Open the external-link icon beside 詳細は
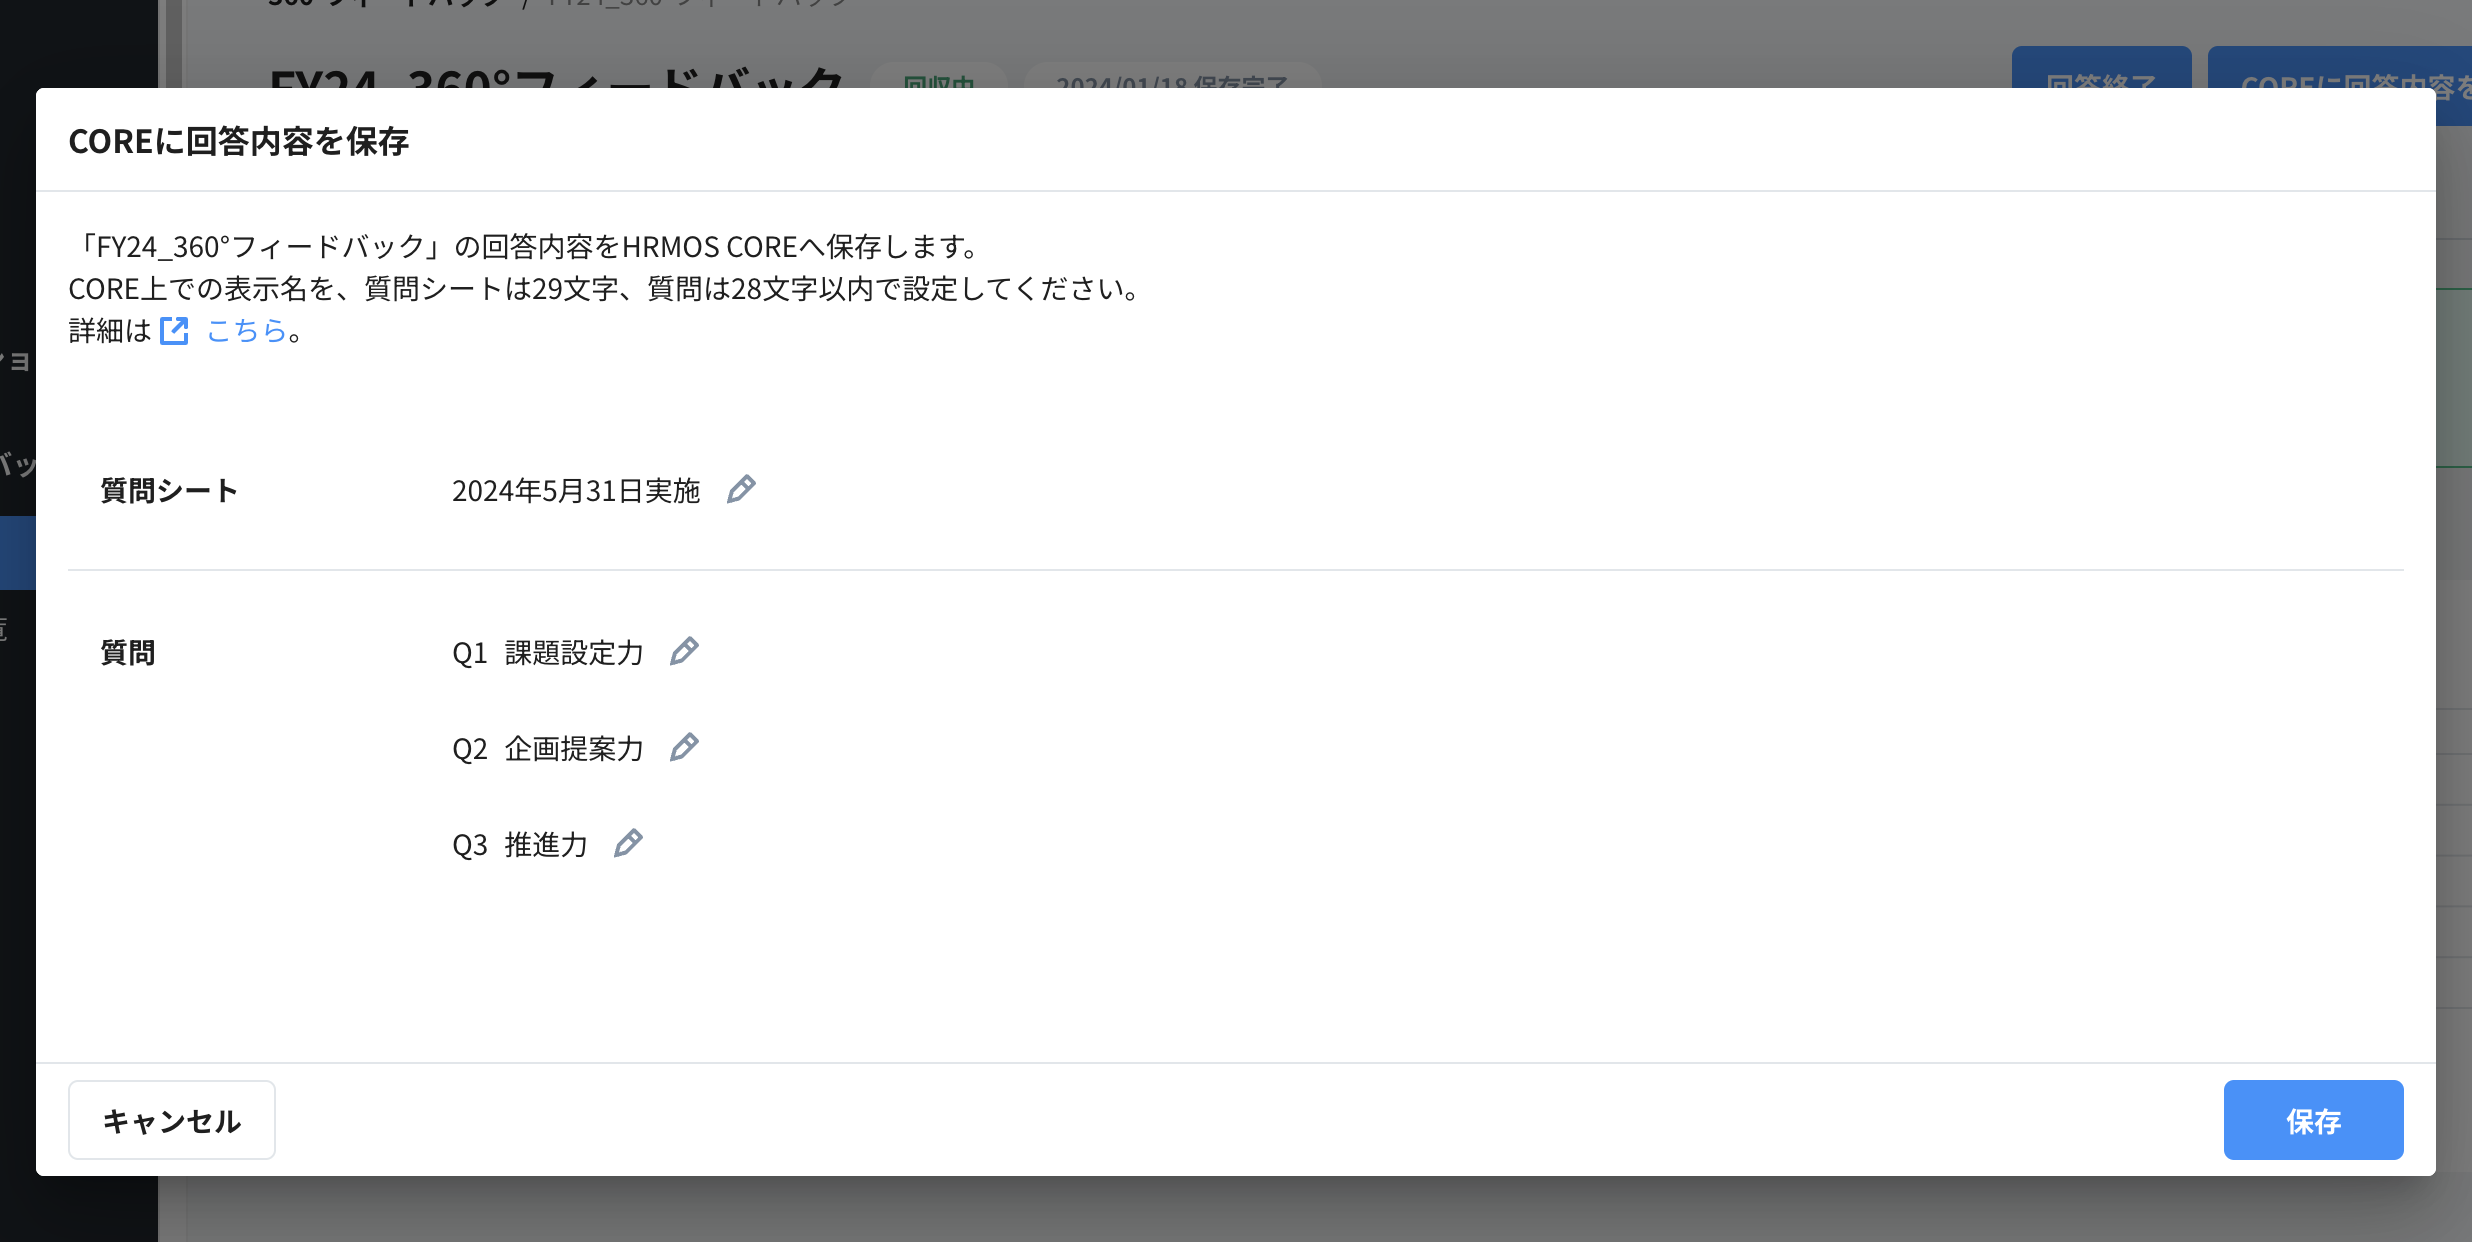The height and width of the screenshot is (1242, 2472). pyautogui.click(x=175, y=330)
